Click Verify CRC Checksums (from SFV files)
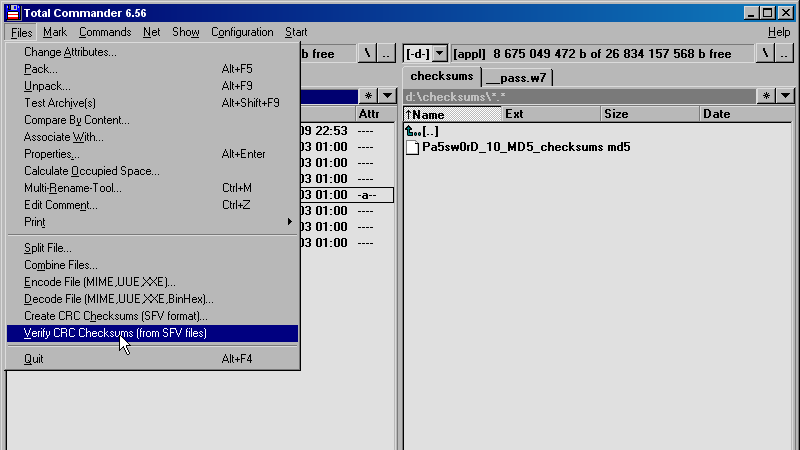Viewport: 800px width, 450px height. click(153, 333)
